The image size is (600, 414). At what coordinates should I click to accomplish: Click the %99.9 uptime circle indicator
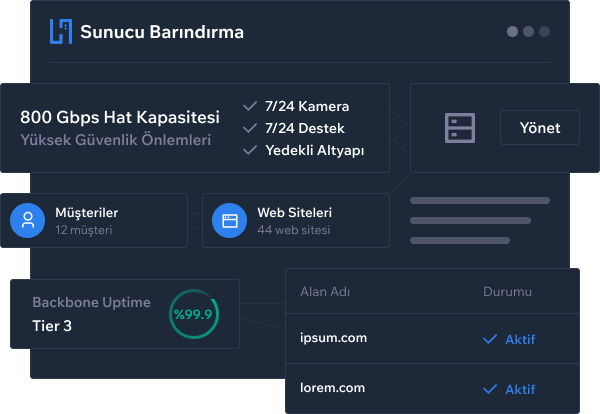click(x=194, y=314)
